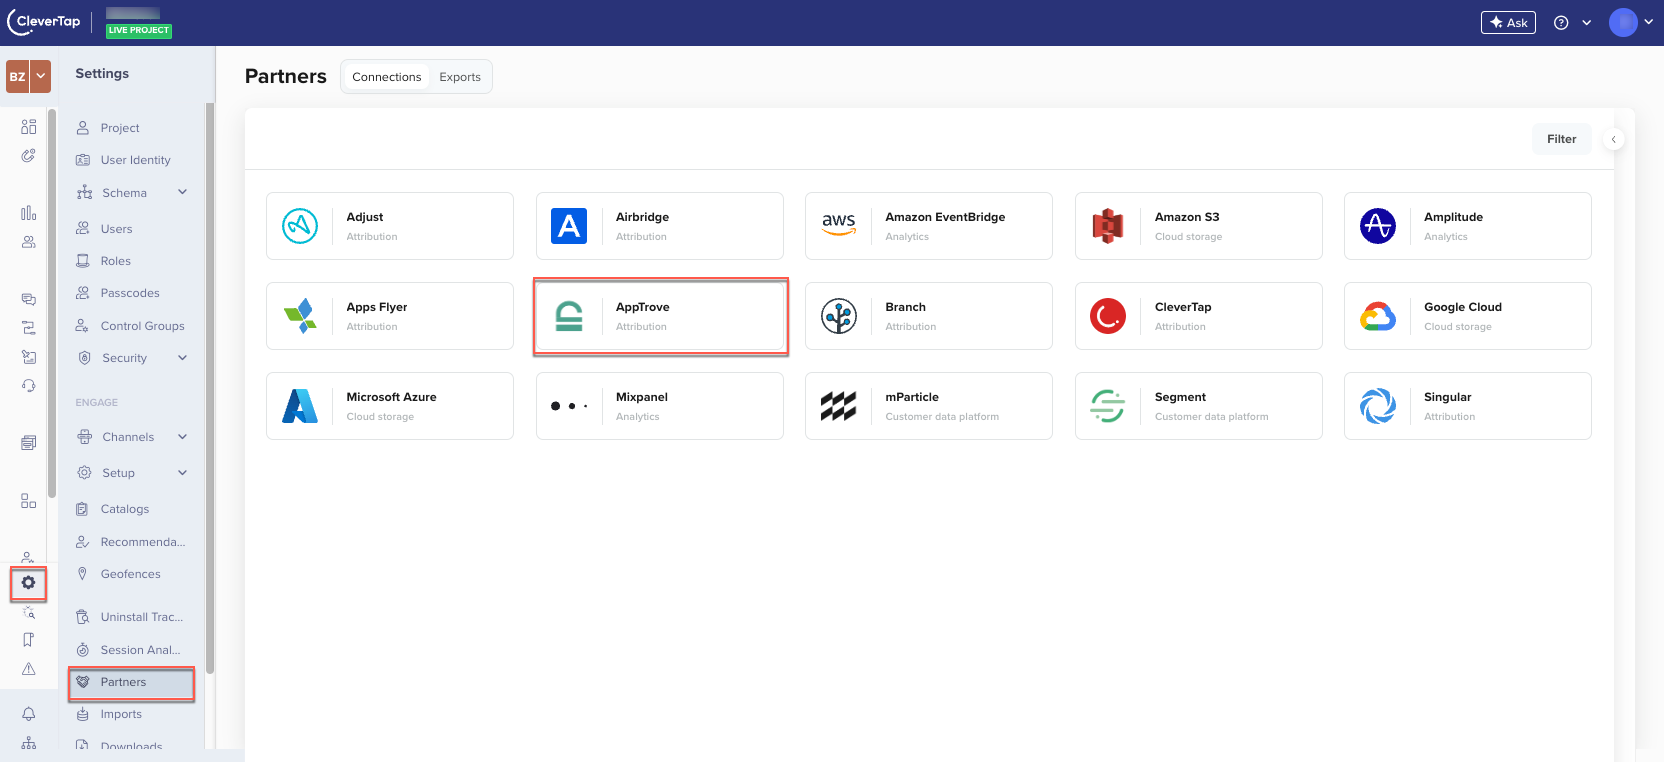The height and width of the screenshot is (762, 1664).
Task: Open the Mixpanel Analytics card
Action: click(660, 406)
